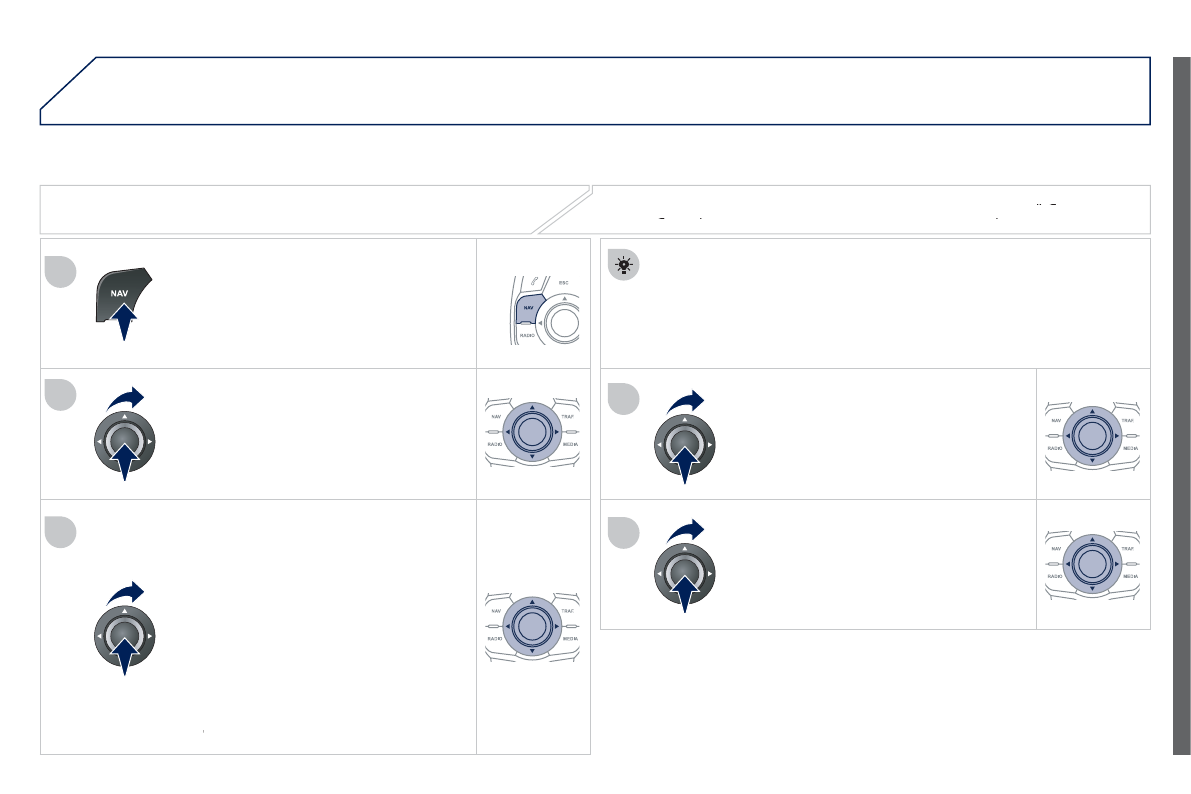Viewport: 1191px width, 794px height.
Task: Click the grey step marker in the bottom-left step
Action: coord(60,532)
